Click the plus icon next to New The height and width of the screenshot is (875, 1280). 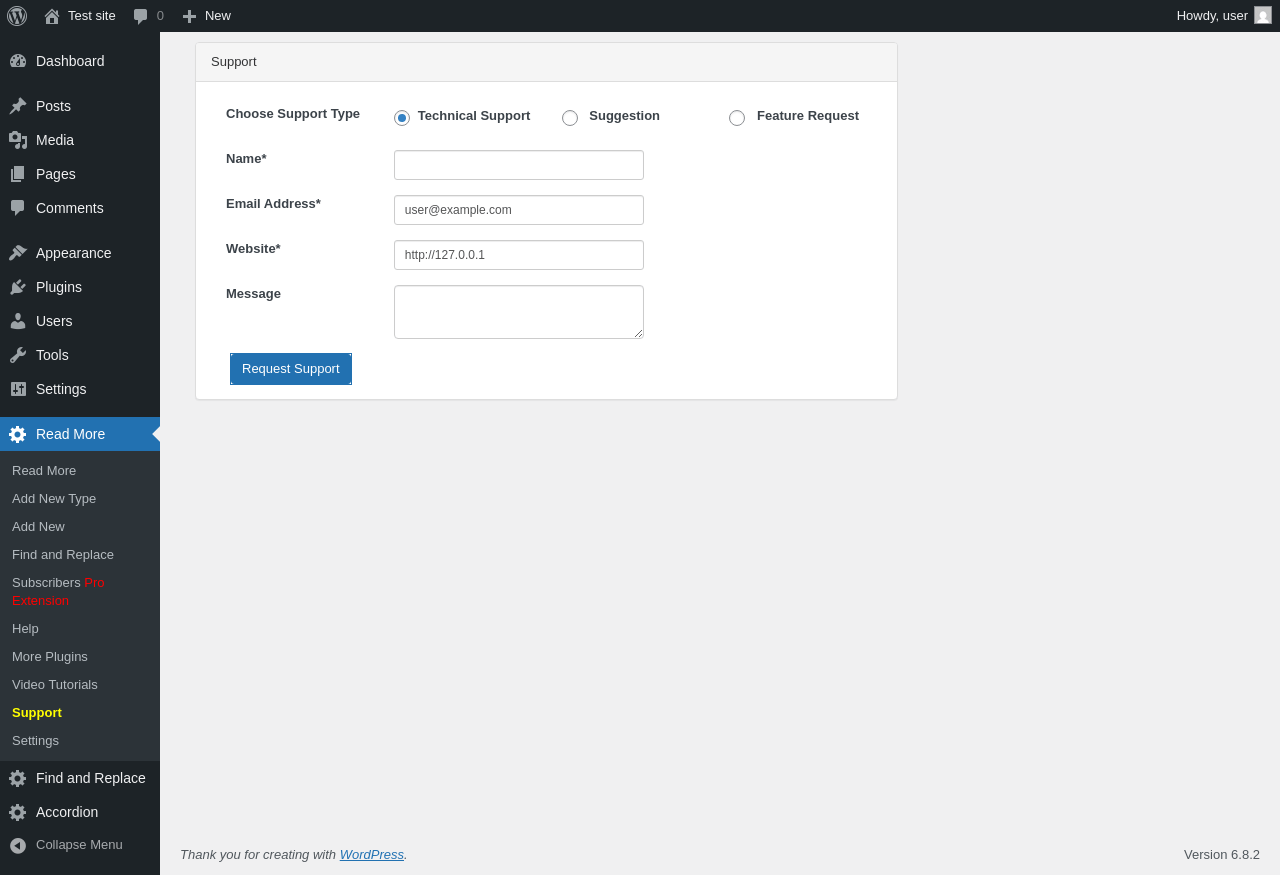tap(189, 16)
